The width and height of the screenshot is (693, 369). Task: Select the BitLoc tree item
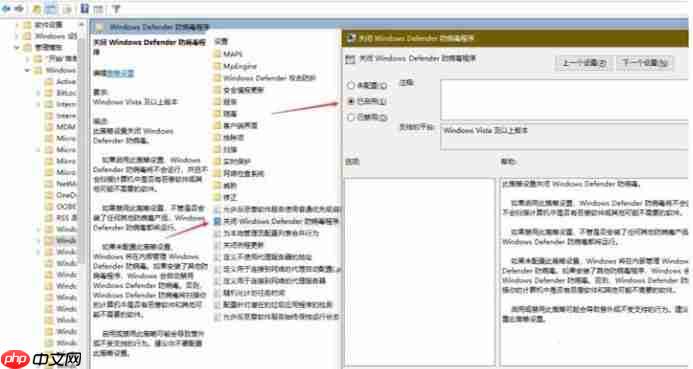tap(66, 93)
